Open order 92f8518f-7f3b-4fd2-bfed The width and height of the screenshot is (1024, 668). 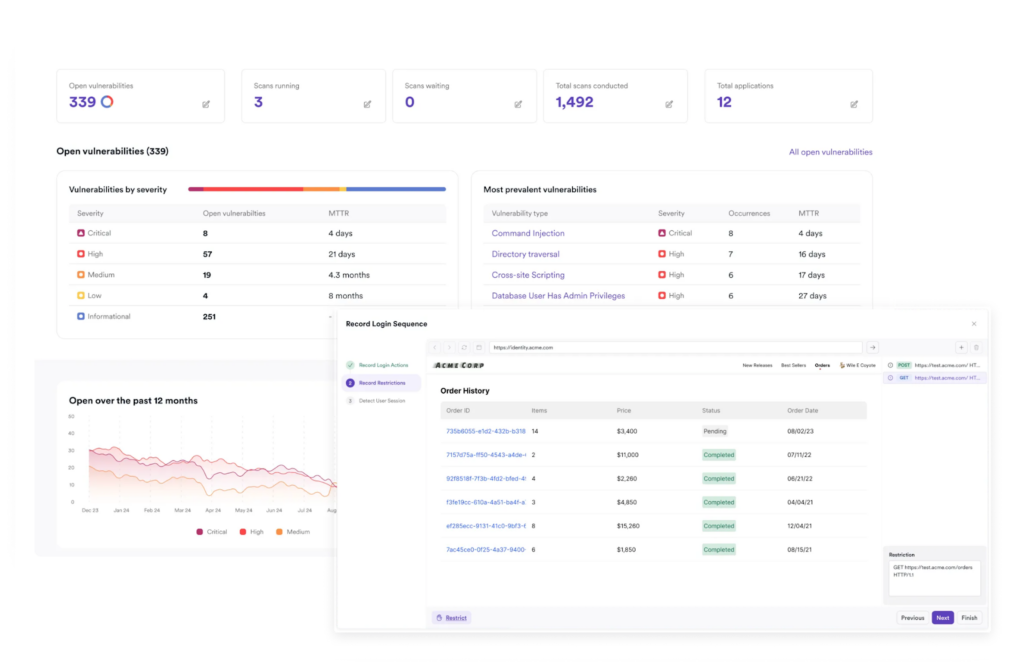[x=485, y=479]
